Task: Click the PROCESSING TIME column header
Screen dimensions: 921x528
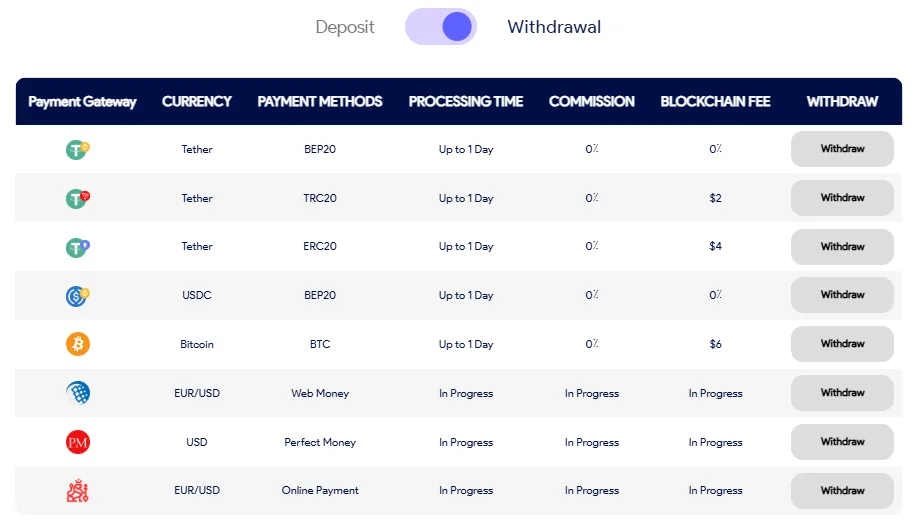Action: [466, 101]
